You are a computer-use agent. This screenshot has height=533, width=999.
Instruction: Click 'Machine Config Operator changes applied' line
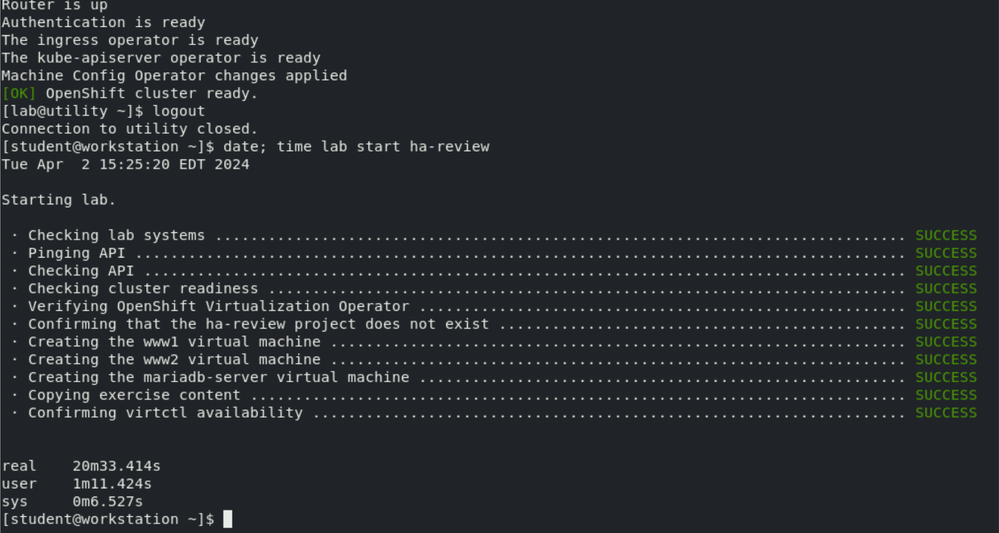coord(174,75)
